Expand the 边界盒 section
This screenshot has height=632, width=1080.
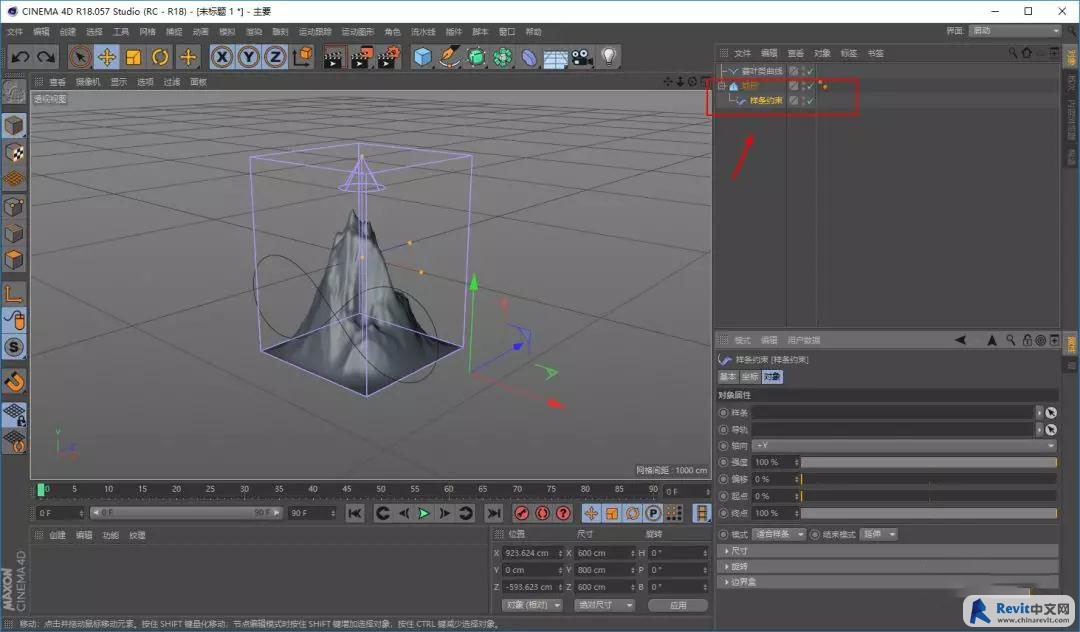point(889,582)
